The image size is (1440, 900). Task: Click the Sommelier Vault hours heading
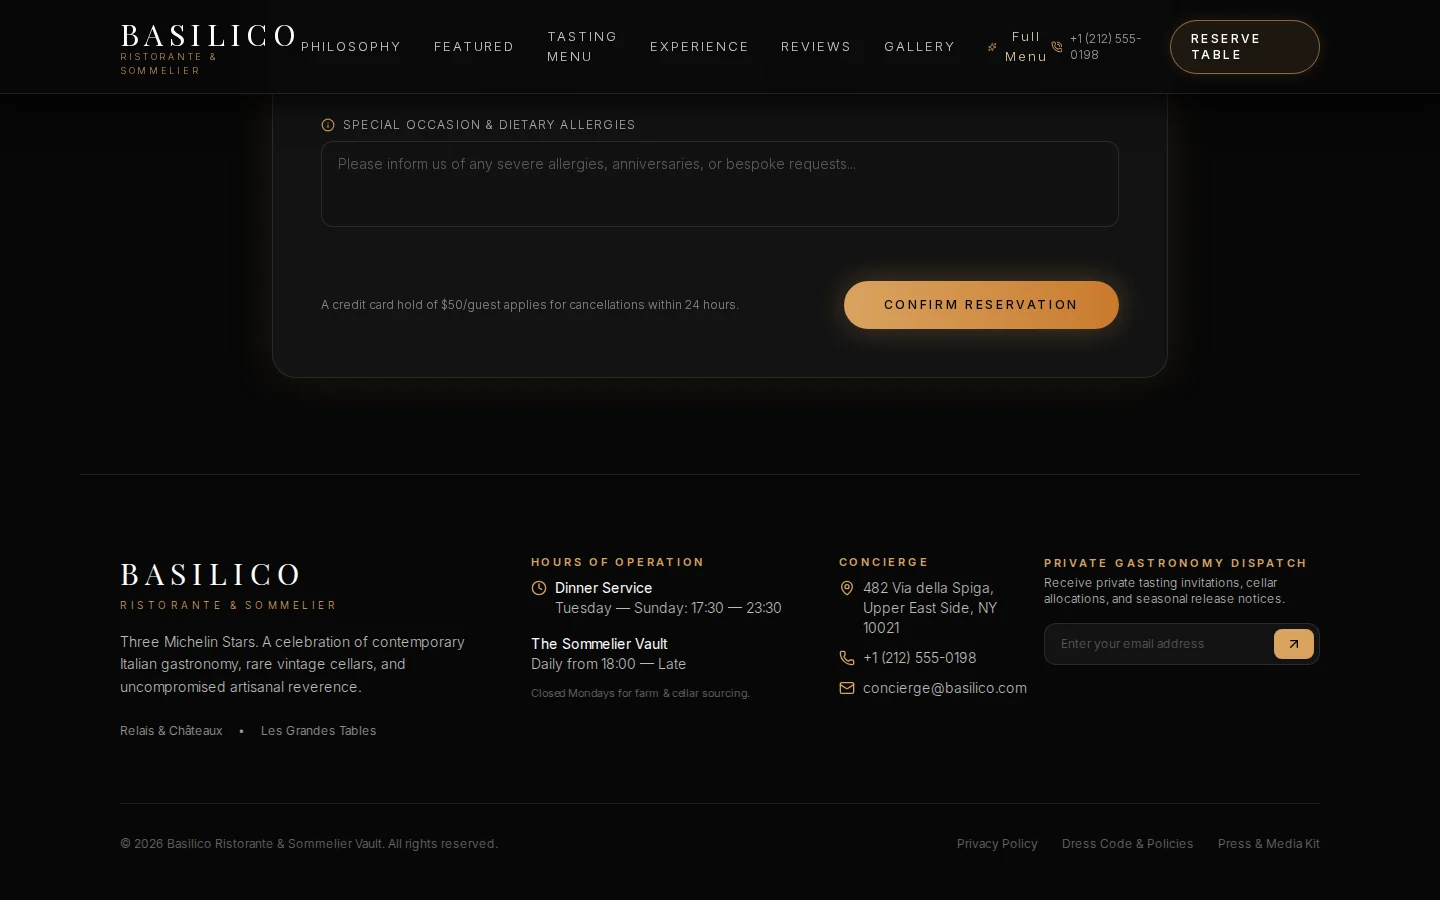(x=599, y=644)
